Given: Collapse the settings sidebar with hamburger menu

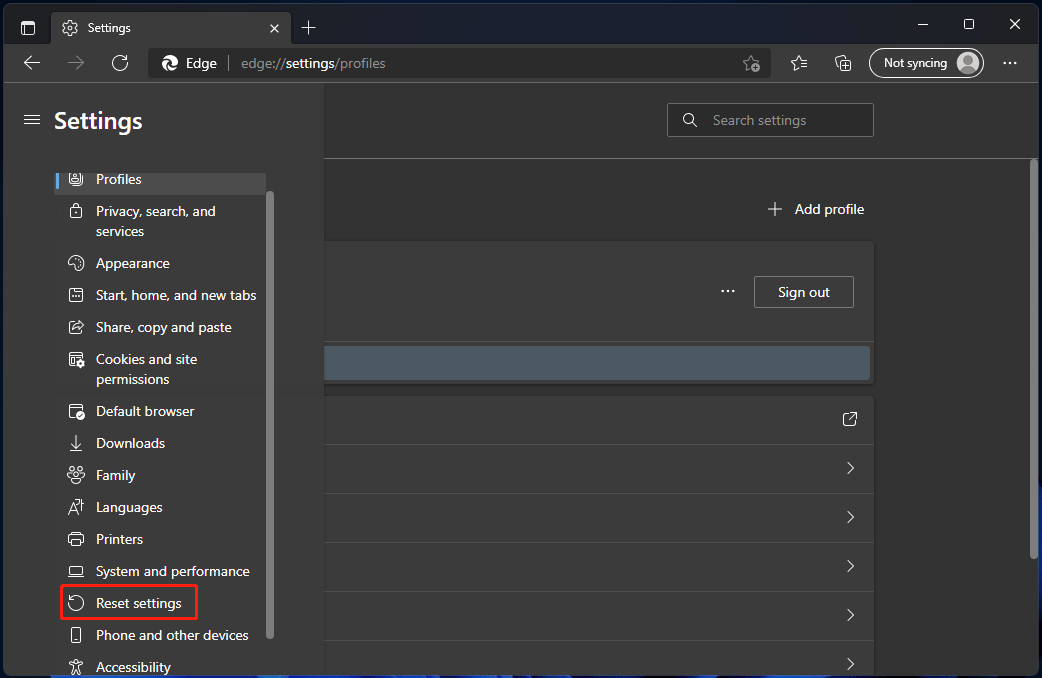Looking at the screenshot, I should click(31, 119).
